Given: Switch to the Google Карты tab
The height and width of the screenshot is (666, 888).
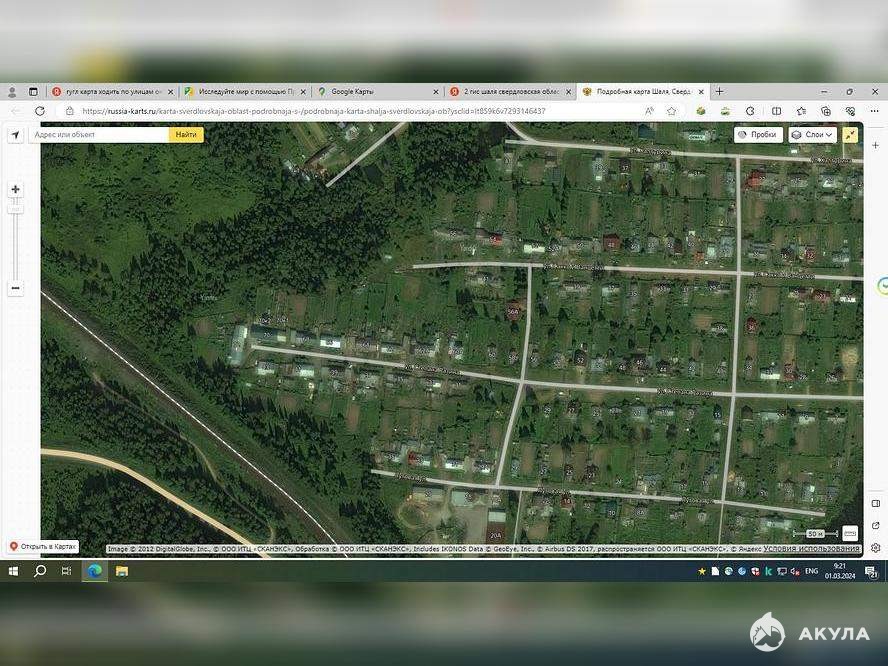Looking at the screenshot, I should pyautogui.click(x=375, y=91).
